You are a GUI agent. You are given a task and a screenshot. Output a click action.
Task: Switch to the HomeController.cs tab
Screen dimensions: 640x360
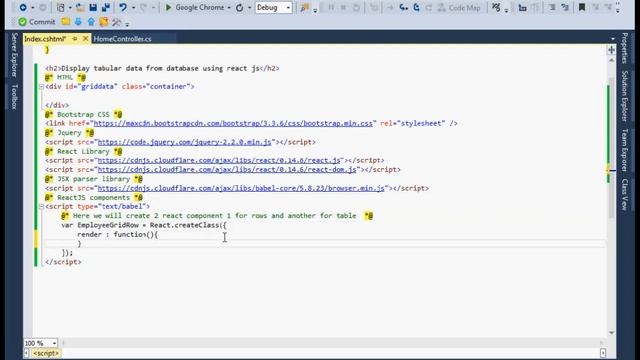pos(122,39)
